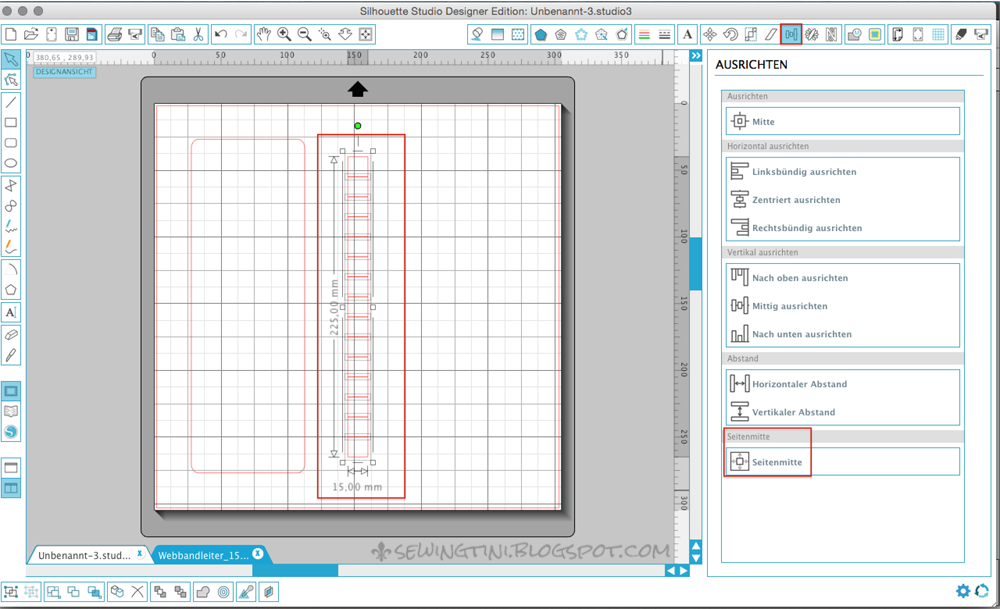Click Nach oben ausrichten

point(842,277)
